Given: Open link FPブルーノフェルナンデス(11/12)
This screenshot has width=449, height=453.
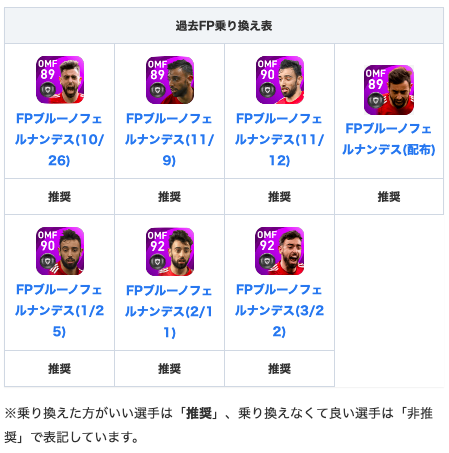Looking at the screenshot, I should click(x=279, y=139).
